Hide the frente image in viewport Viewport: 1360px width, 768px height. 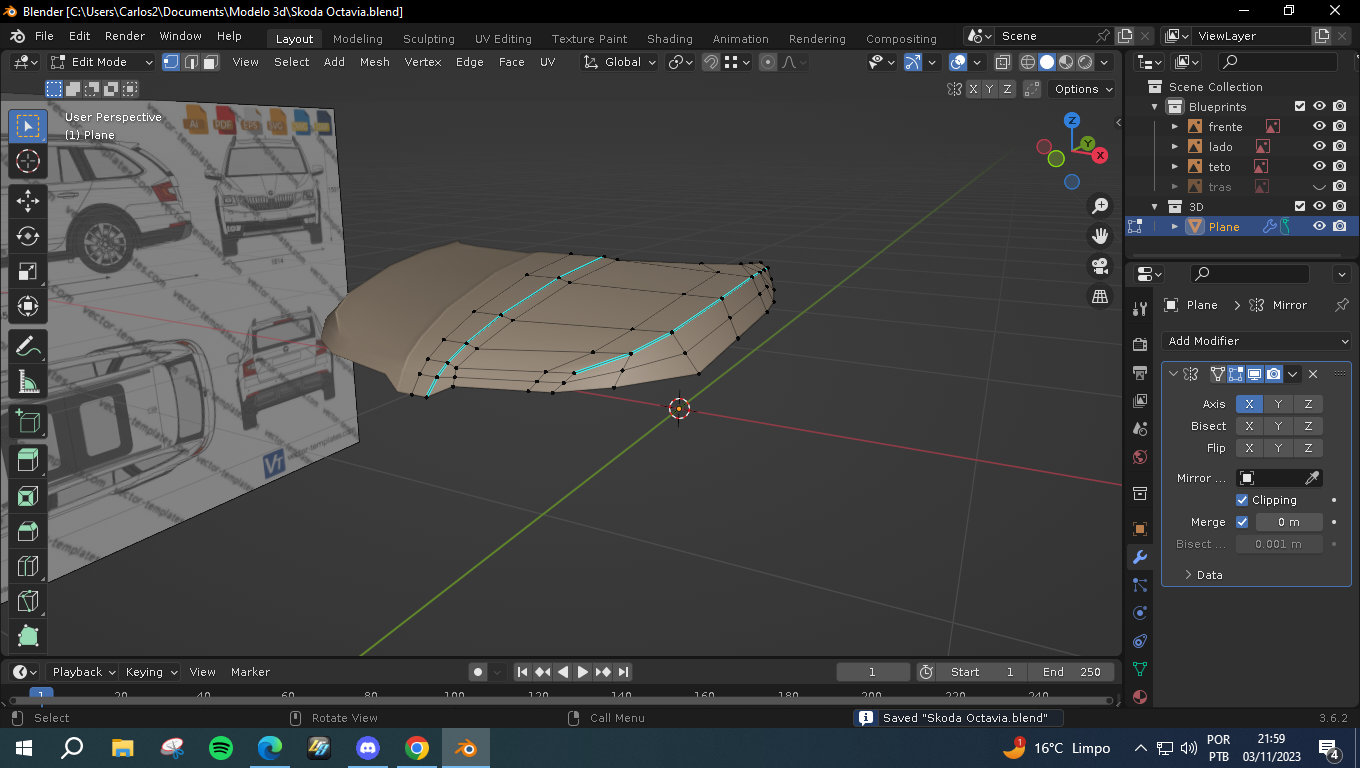pos(1319,127)
